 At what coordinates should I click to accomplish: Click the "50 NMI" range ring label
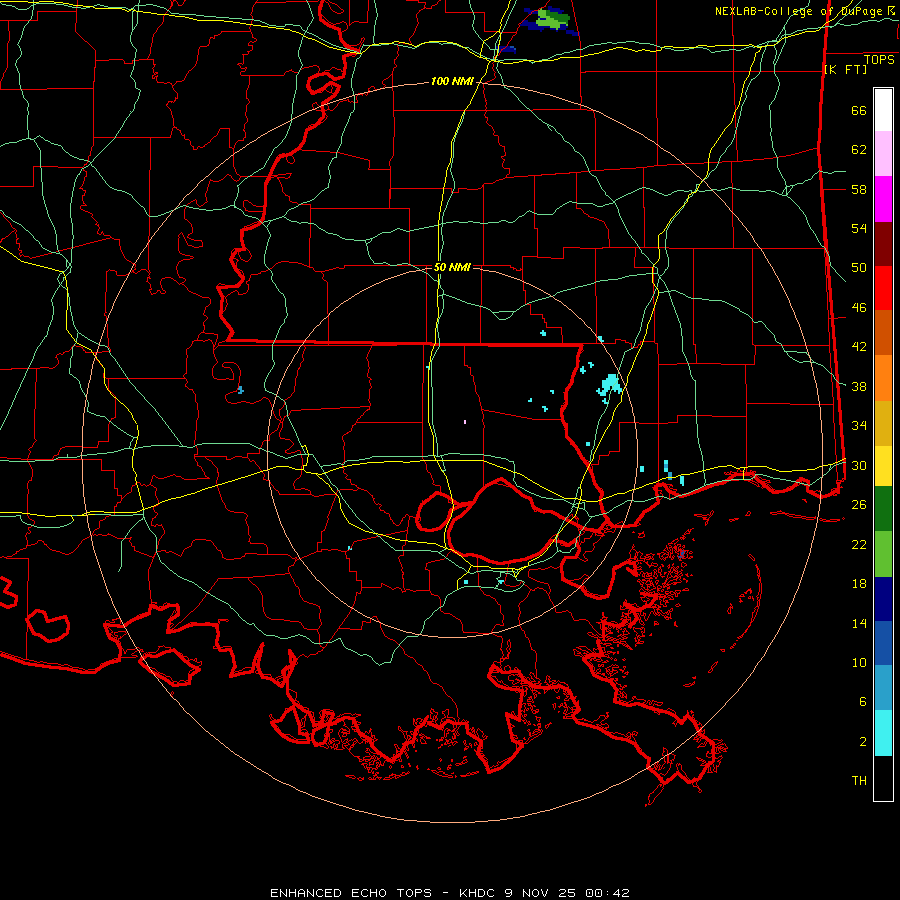tap(452, 267)
